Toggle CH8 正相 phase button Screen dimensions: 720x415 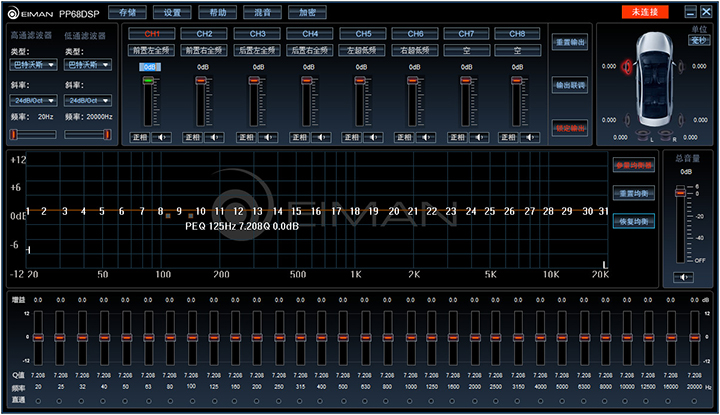coord(508,137)
